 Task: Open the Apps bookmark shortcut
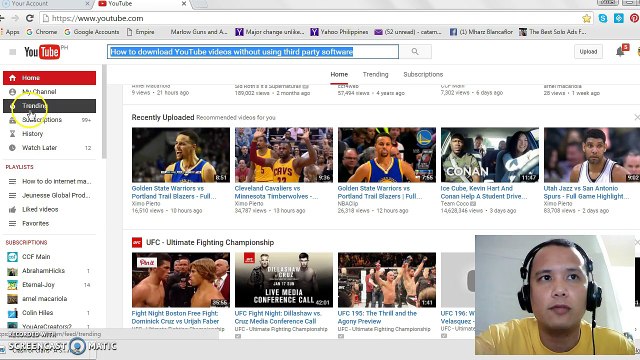tap(10, 32)
